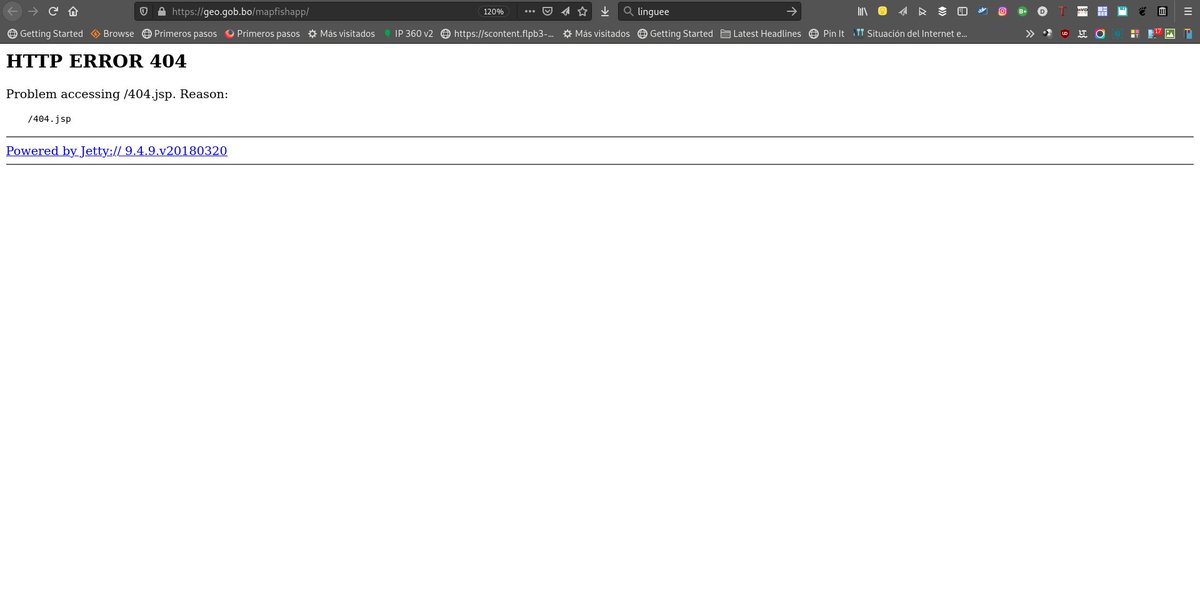Open Primeros pasos bookmark with Firefox icon
The image size is (1200, 592).
[x=262, y=33]
